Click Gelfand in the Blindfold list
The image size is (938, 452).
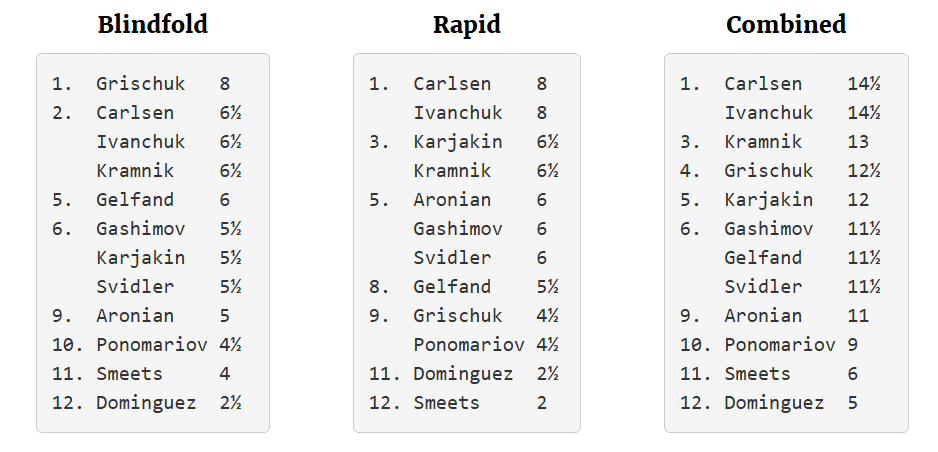[x=135, y=200]
